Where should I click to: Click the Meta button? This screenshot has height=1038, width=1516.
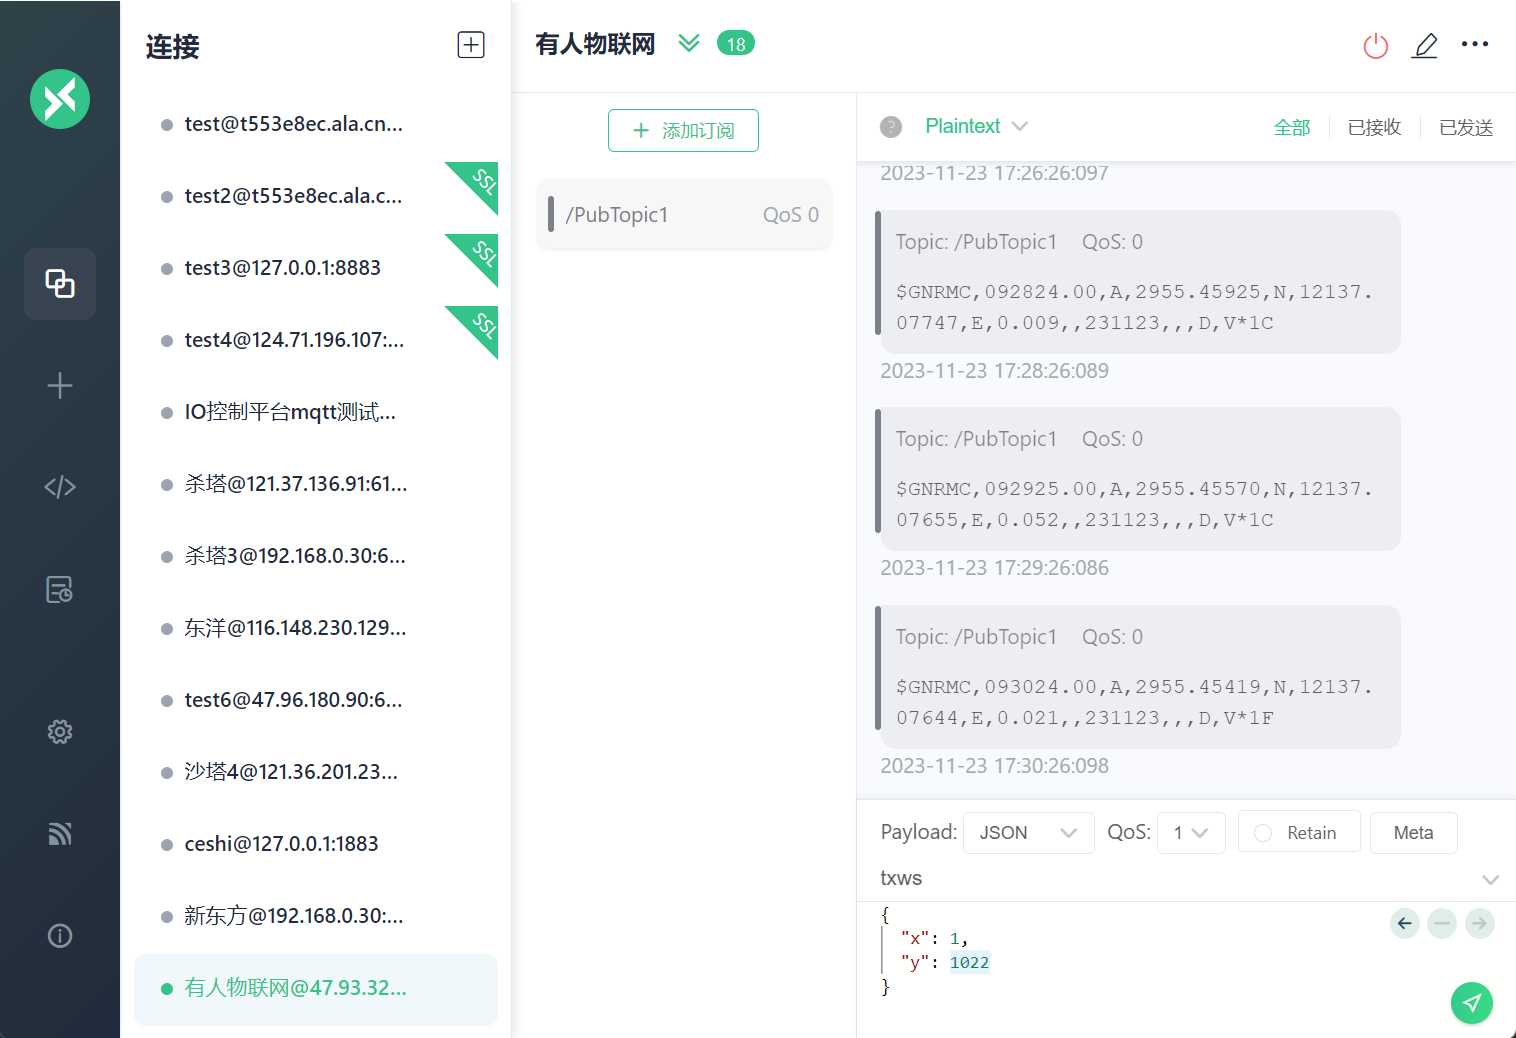click(1412, 832)
